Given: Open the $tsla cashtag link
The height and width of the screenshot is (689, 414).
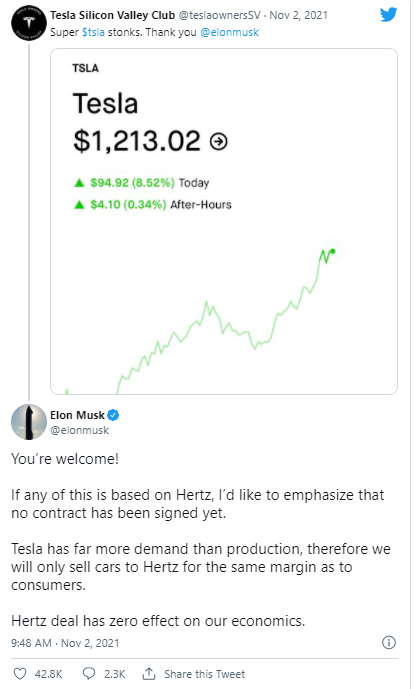Looking at the screenshot, I should tap(93, 33).
